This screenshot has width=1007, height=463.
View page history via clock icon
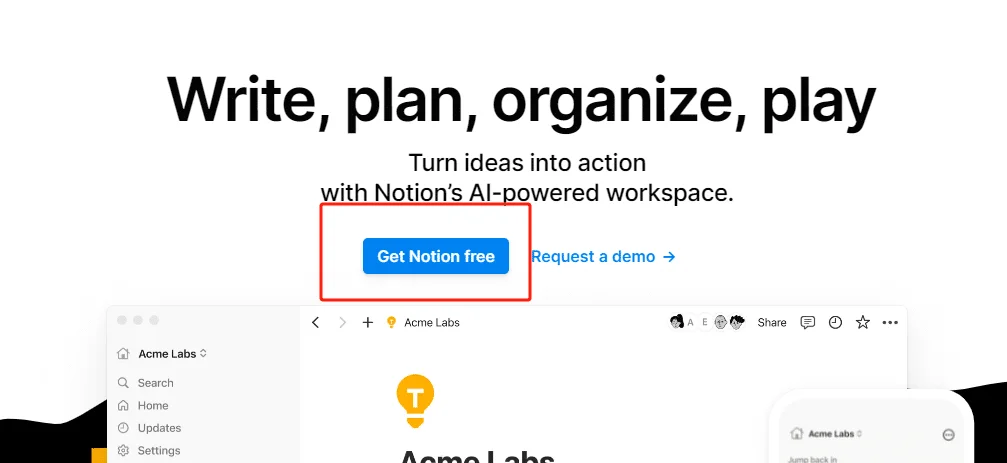[835, 322]
